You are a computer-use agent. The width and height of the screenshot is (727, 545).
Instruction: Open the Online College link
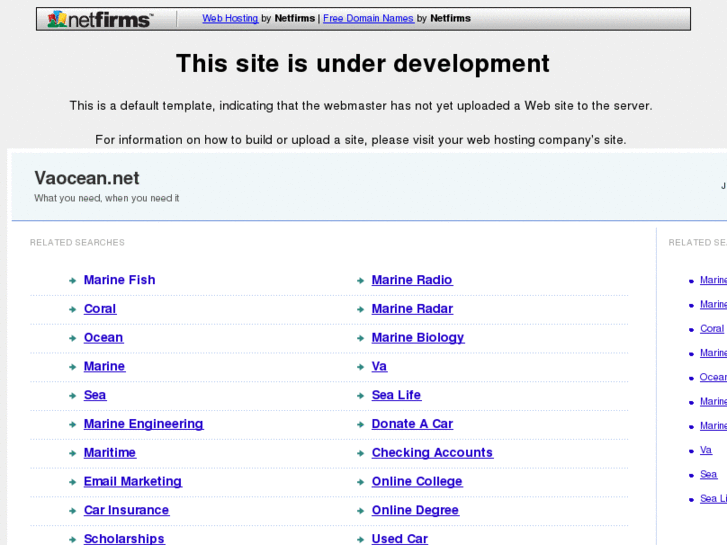point(417,481)
